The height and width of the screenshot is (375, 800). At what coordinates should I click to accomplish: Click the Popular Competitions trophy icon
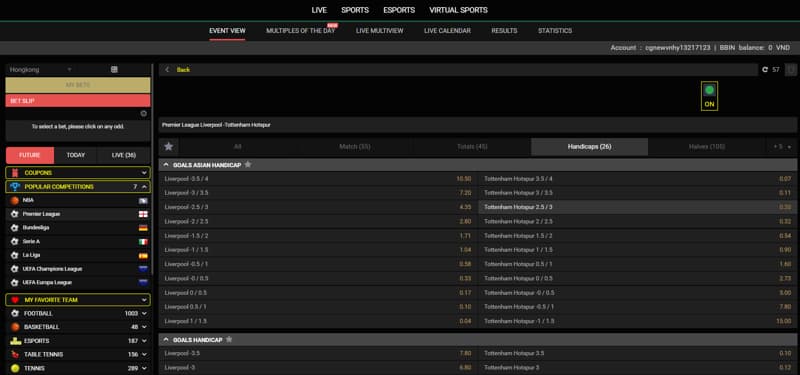pyautogui.click(x=15, y=187)
